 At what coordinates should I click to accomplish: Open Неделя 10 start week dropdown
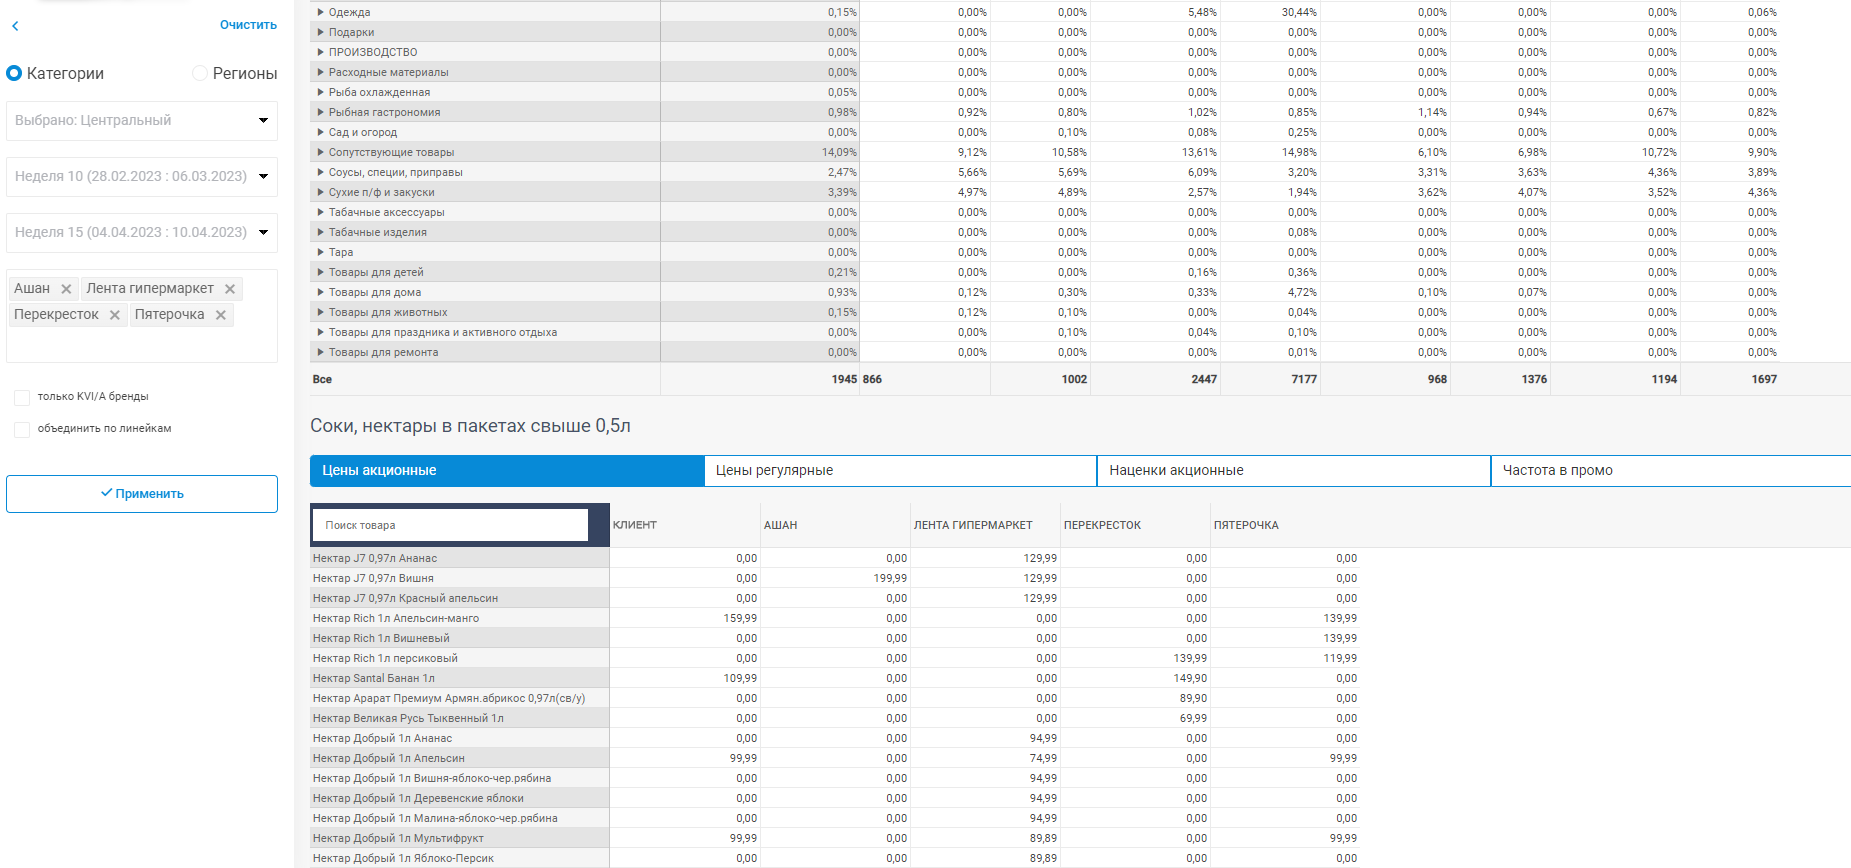pyautogui.click(x=142, y=177)
